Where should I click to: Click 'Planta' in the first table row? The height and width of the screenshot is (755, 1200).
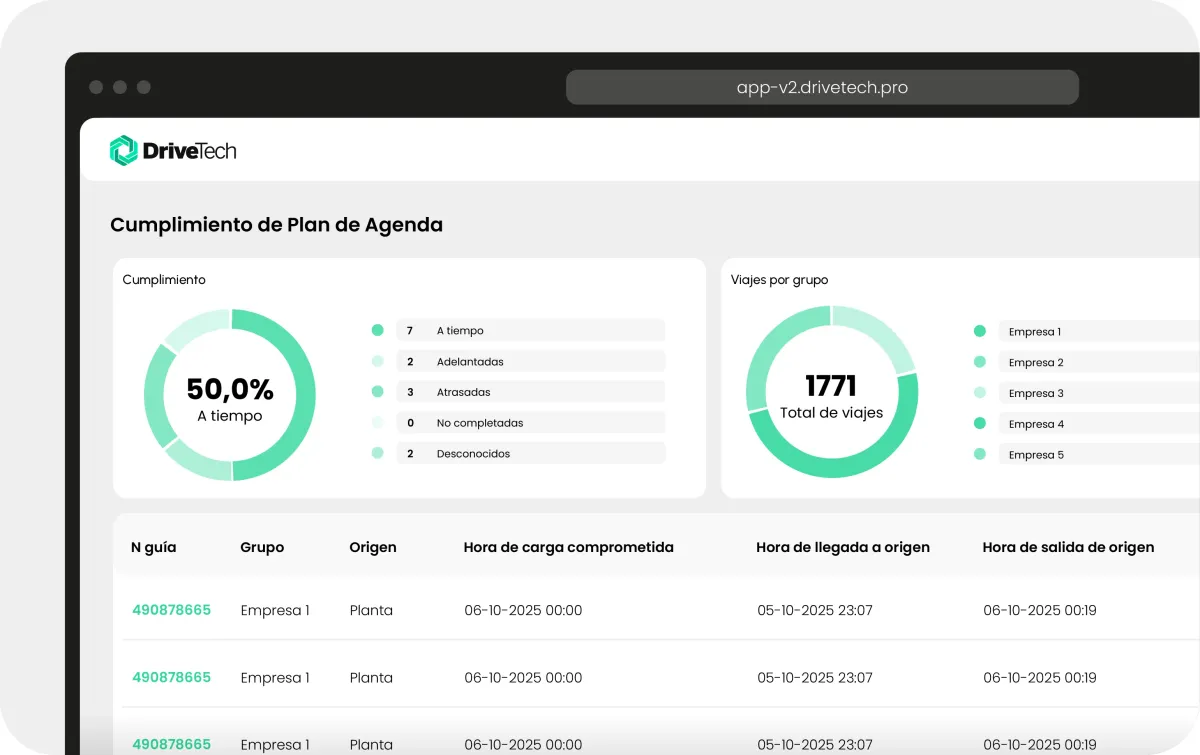tap(371, 610)
